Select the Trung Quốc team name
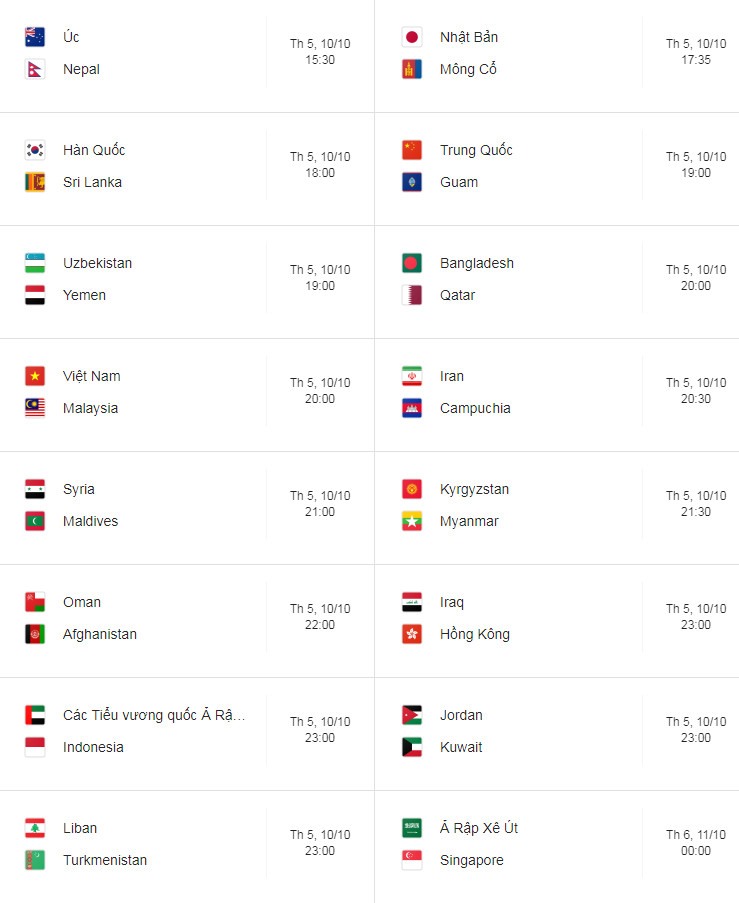The height and width of the screenshot is (903, 739). pos(476,150)
